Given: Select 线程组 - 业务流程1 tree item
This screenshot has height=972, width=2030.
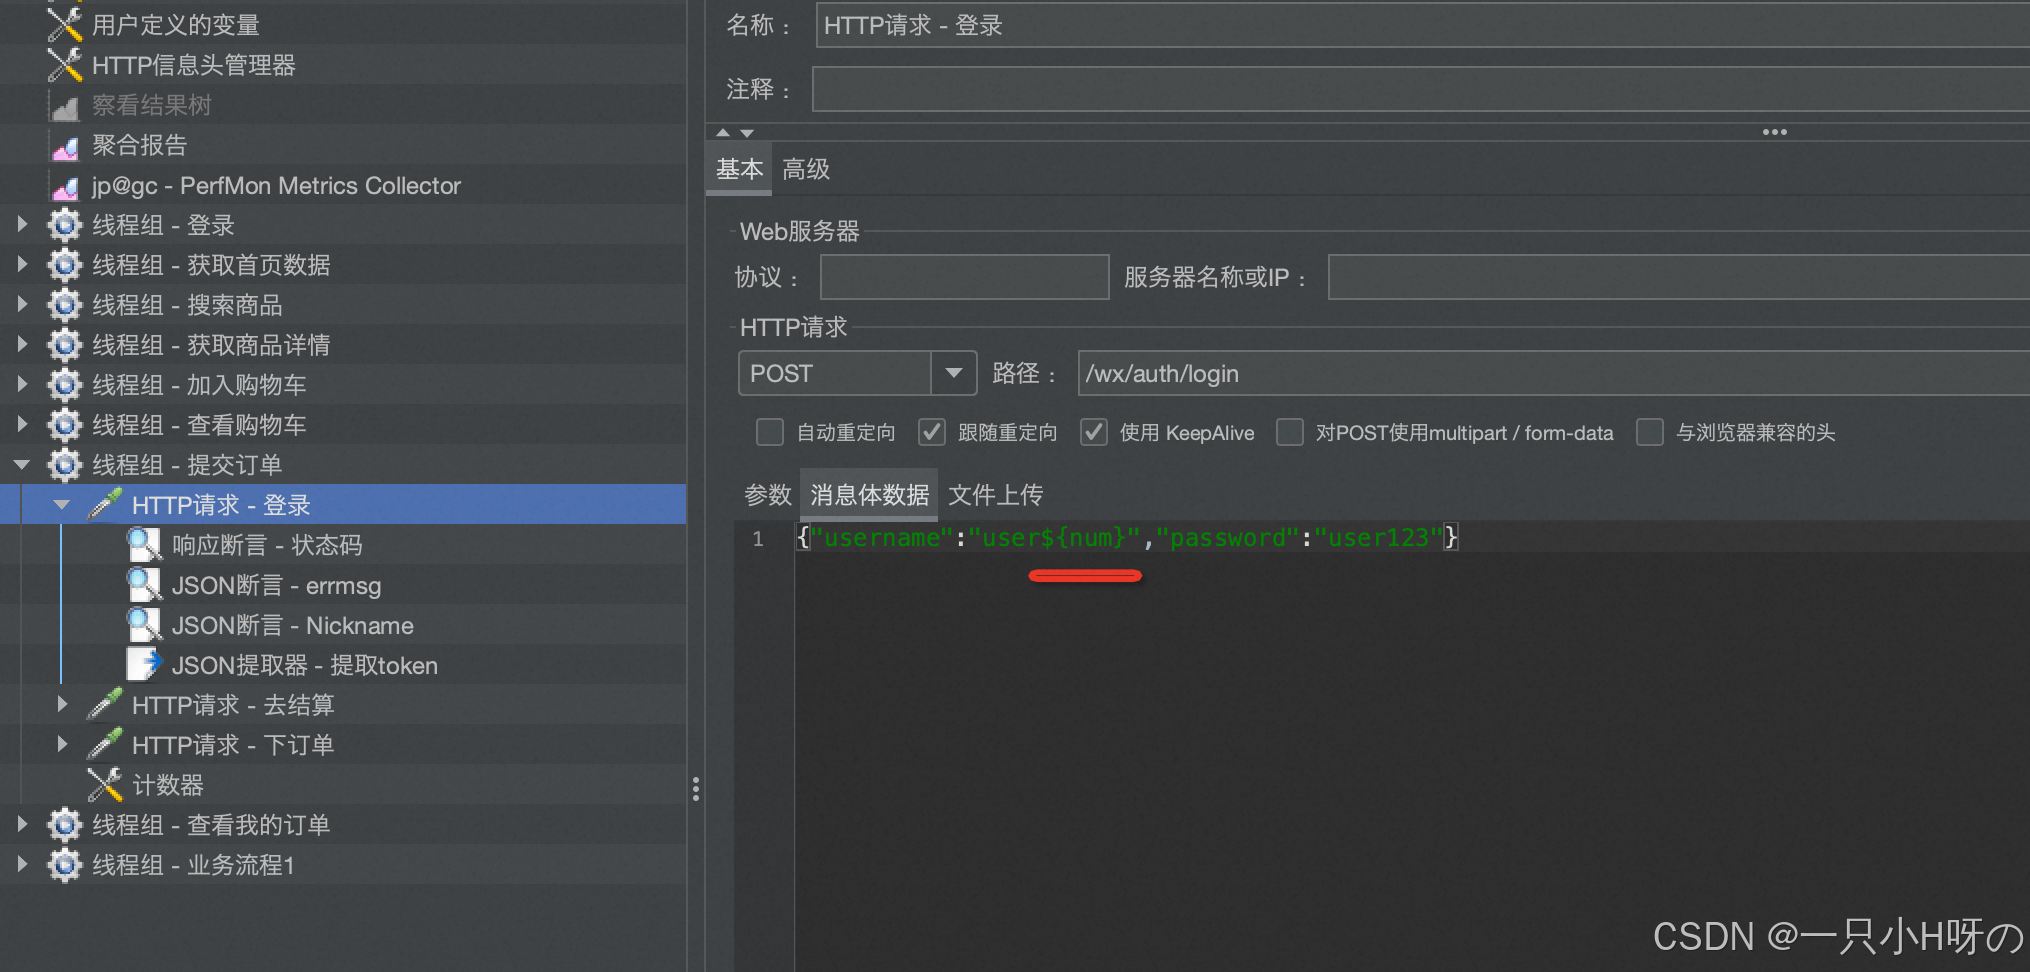Looking at the screenshot, I should tap(193, 865).
